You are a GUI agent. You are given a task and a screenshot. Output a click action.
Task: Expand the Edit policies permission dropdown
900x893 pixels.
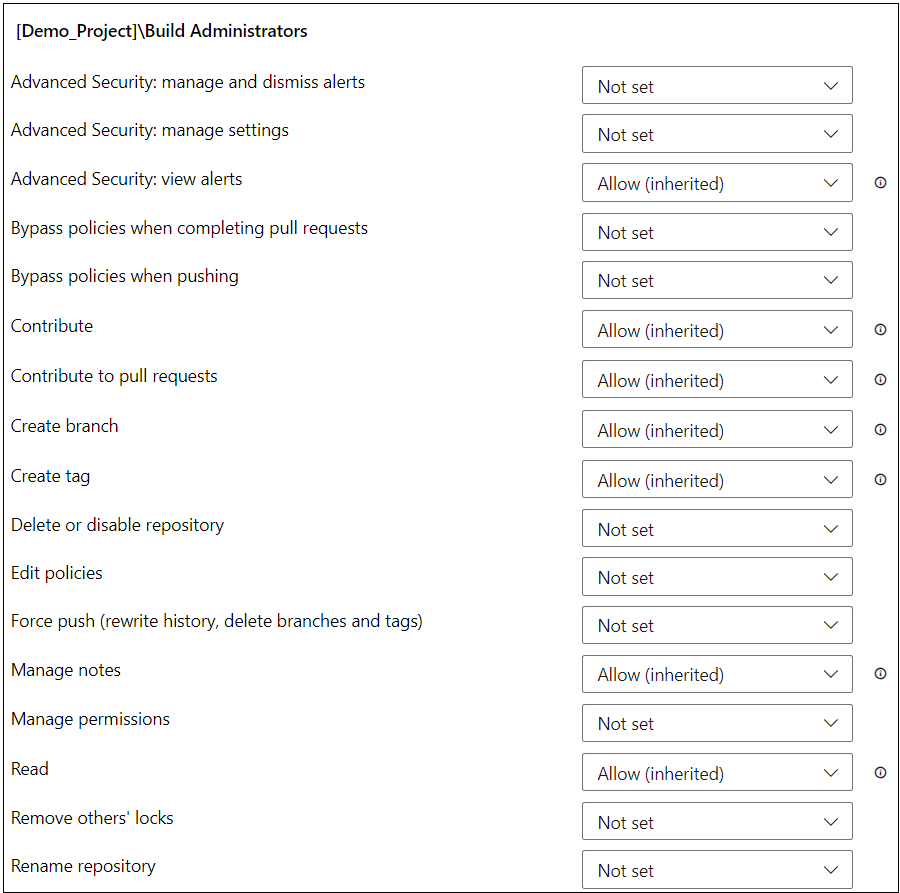coord(717,577)
